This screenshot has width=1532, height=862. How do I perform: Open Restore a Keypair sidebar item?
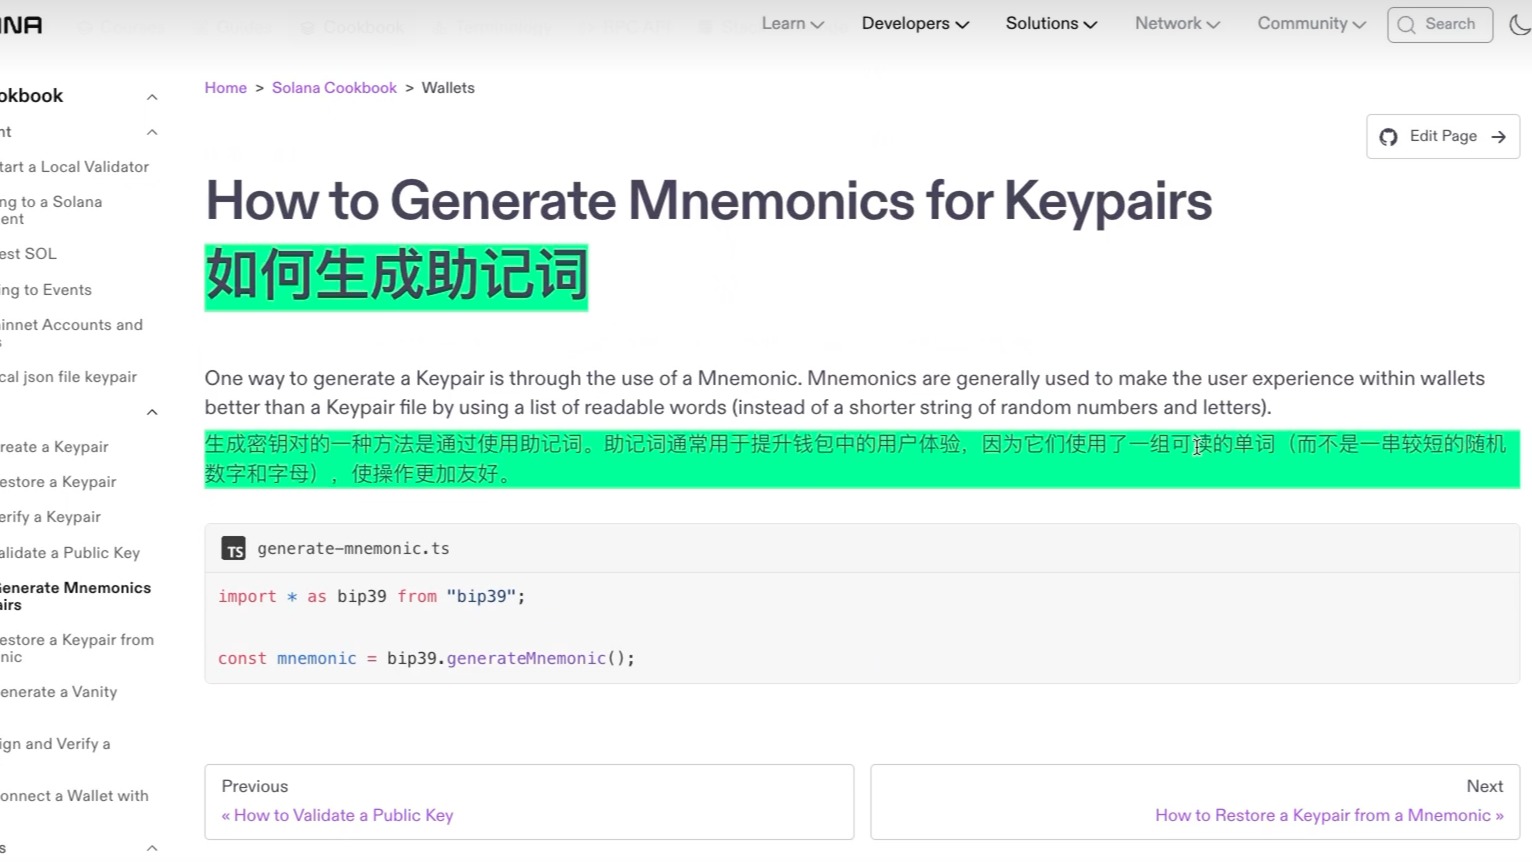tap(58, 482)
